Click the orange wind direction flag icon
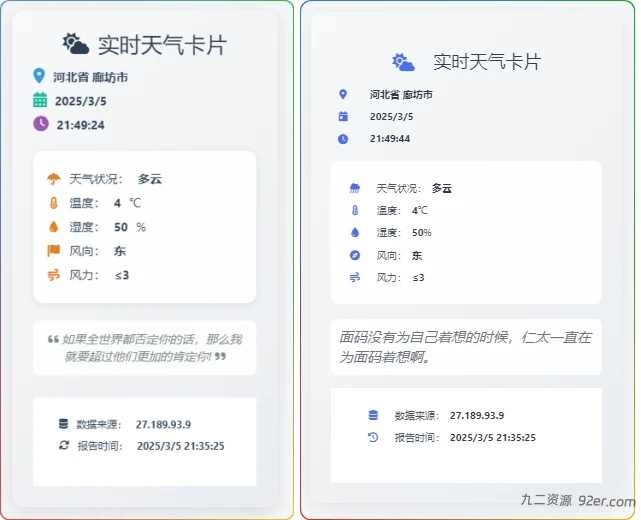Screen dimensions: 641x520 (x=54, y=251)
